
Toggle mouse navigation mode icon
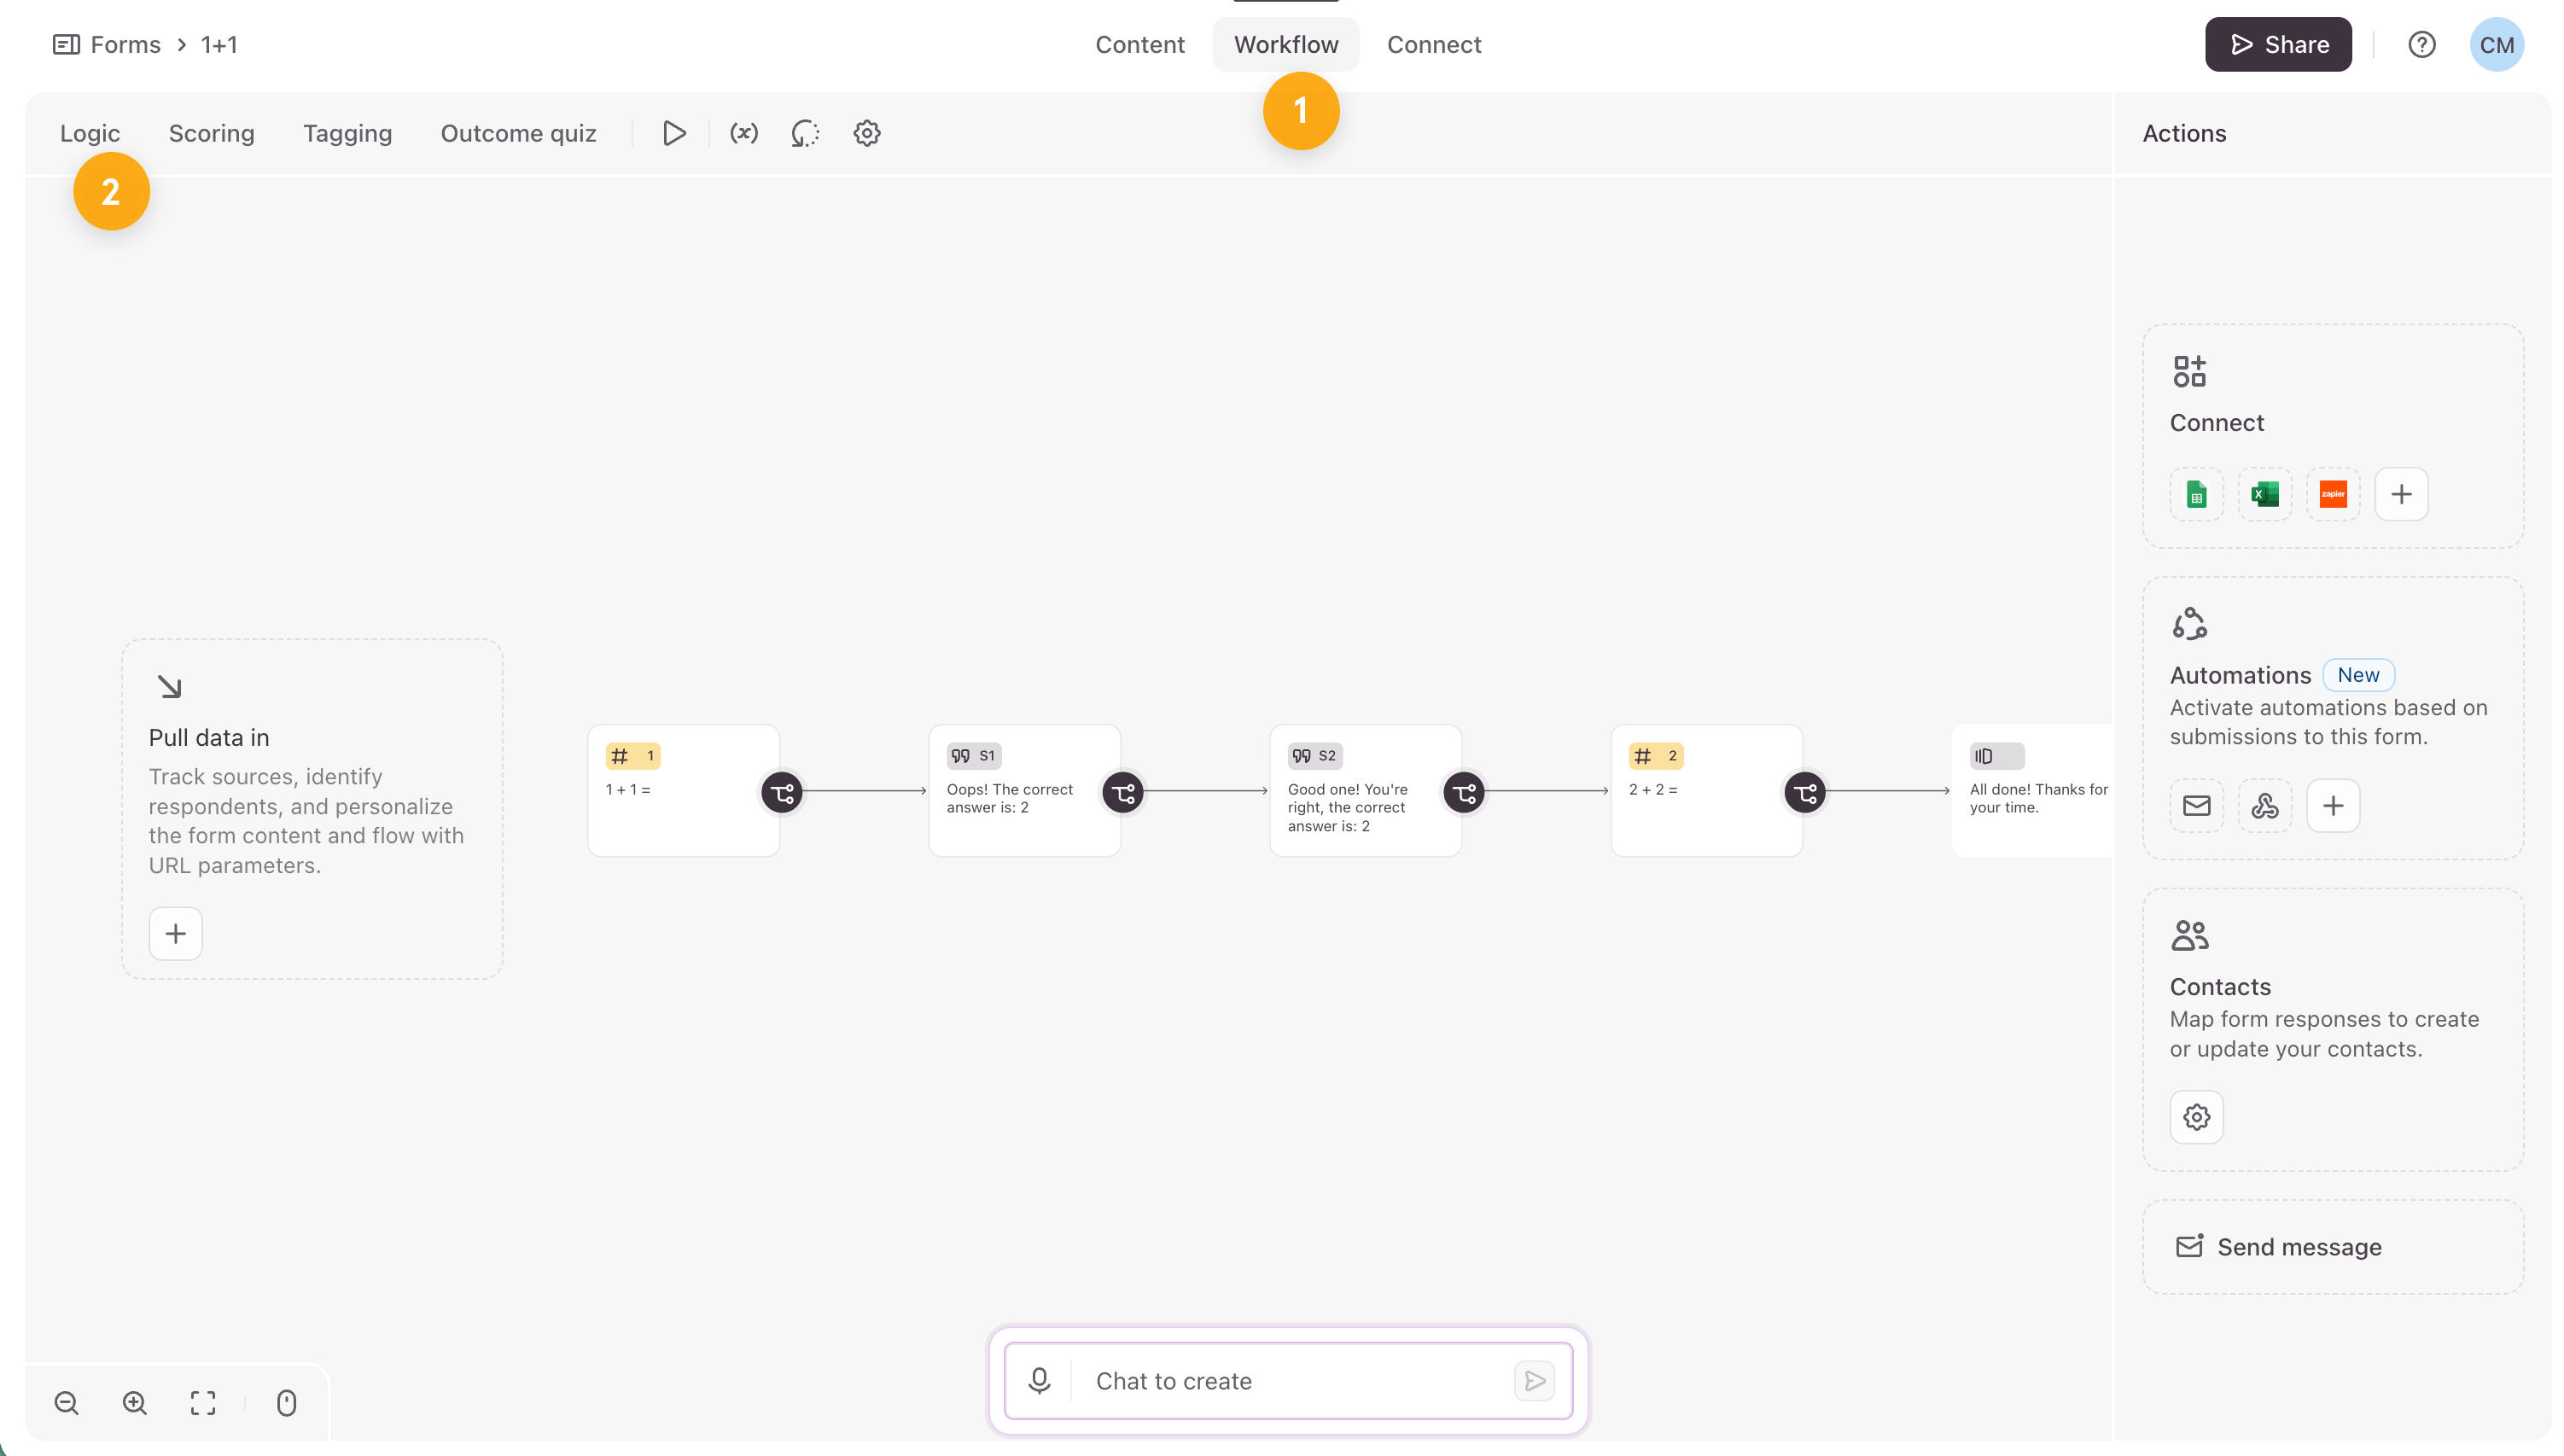click(286, 1402)
